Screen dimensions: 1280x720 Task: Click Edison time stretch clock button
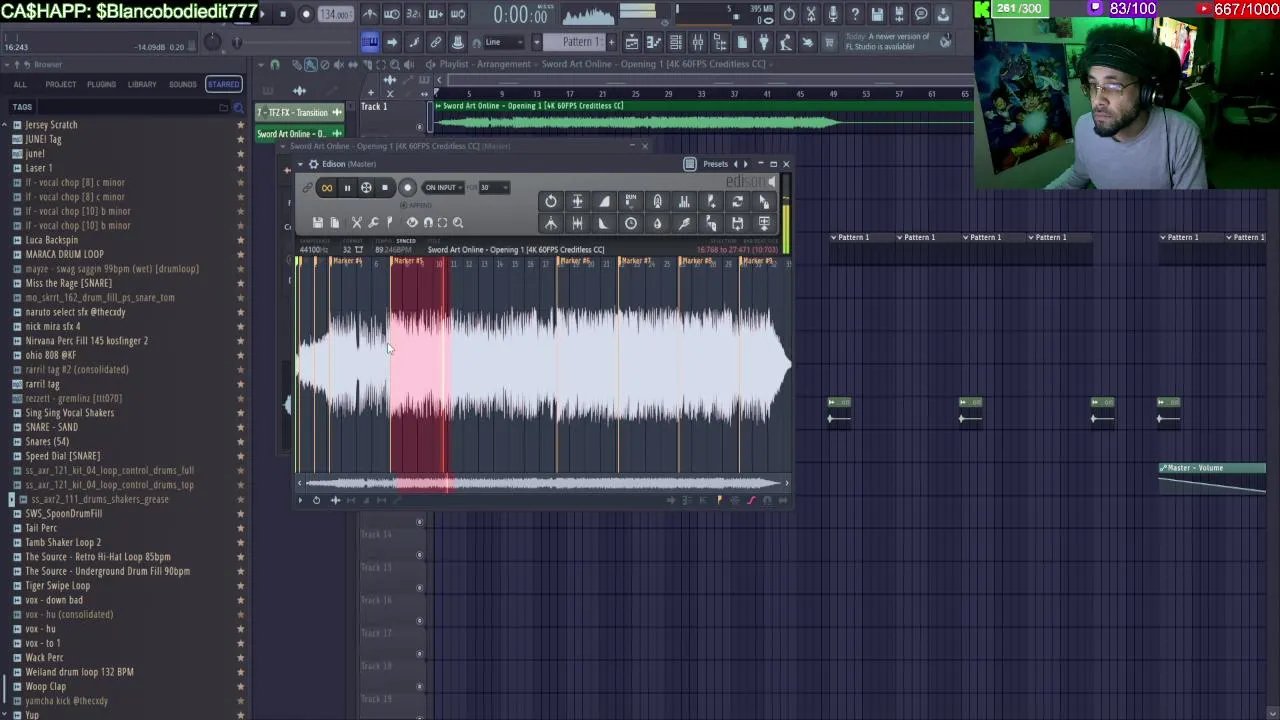(x=631, y=223)
